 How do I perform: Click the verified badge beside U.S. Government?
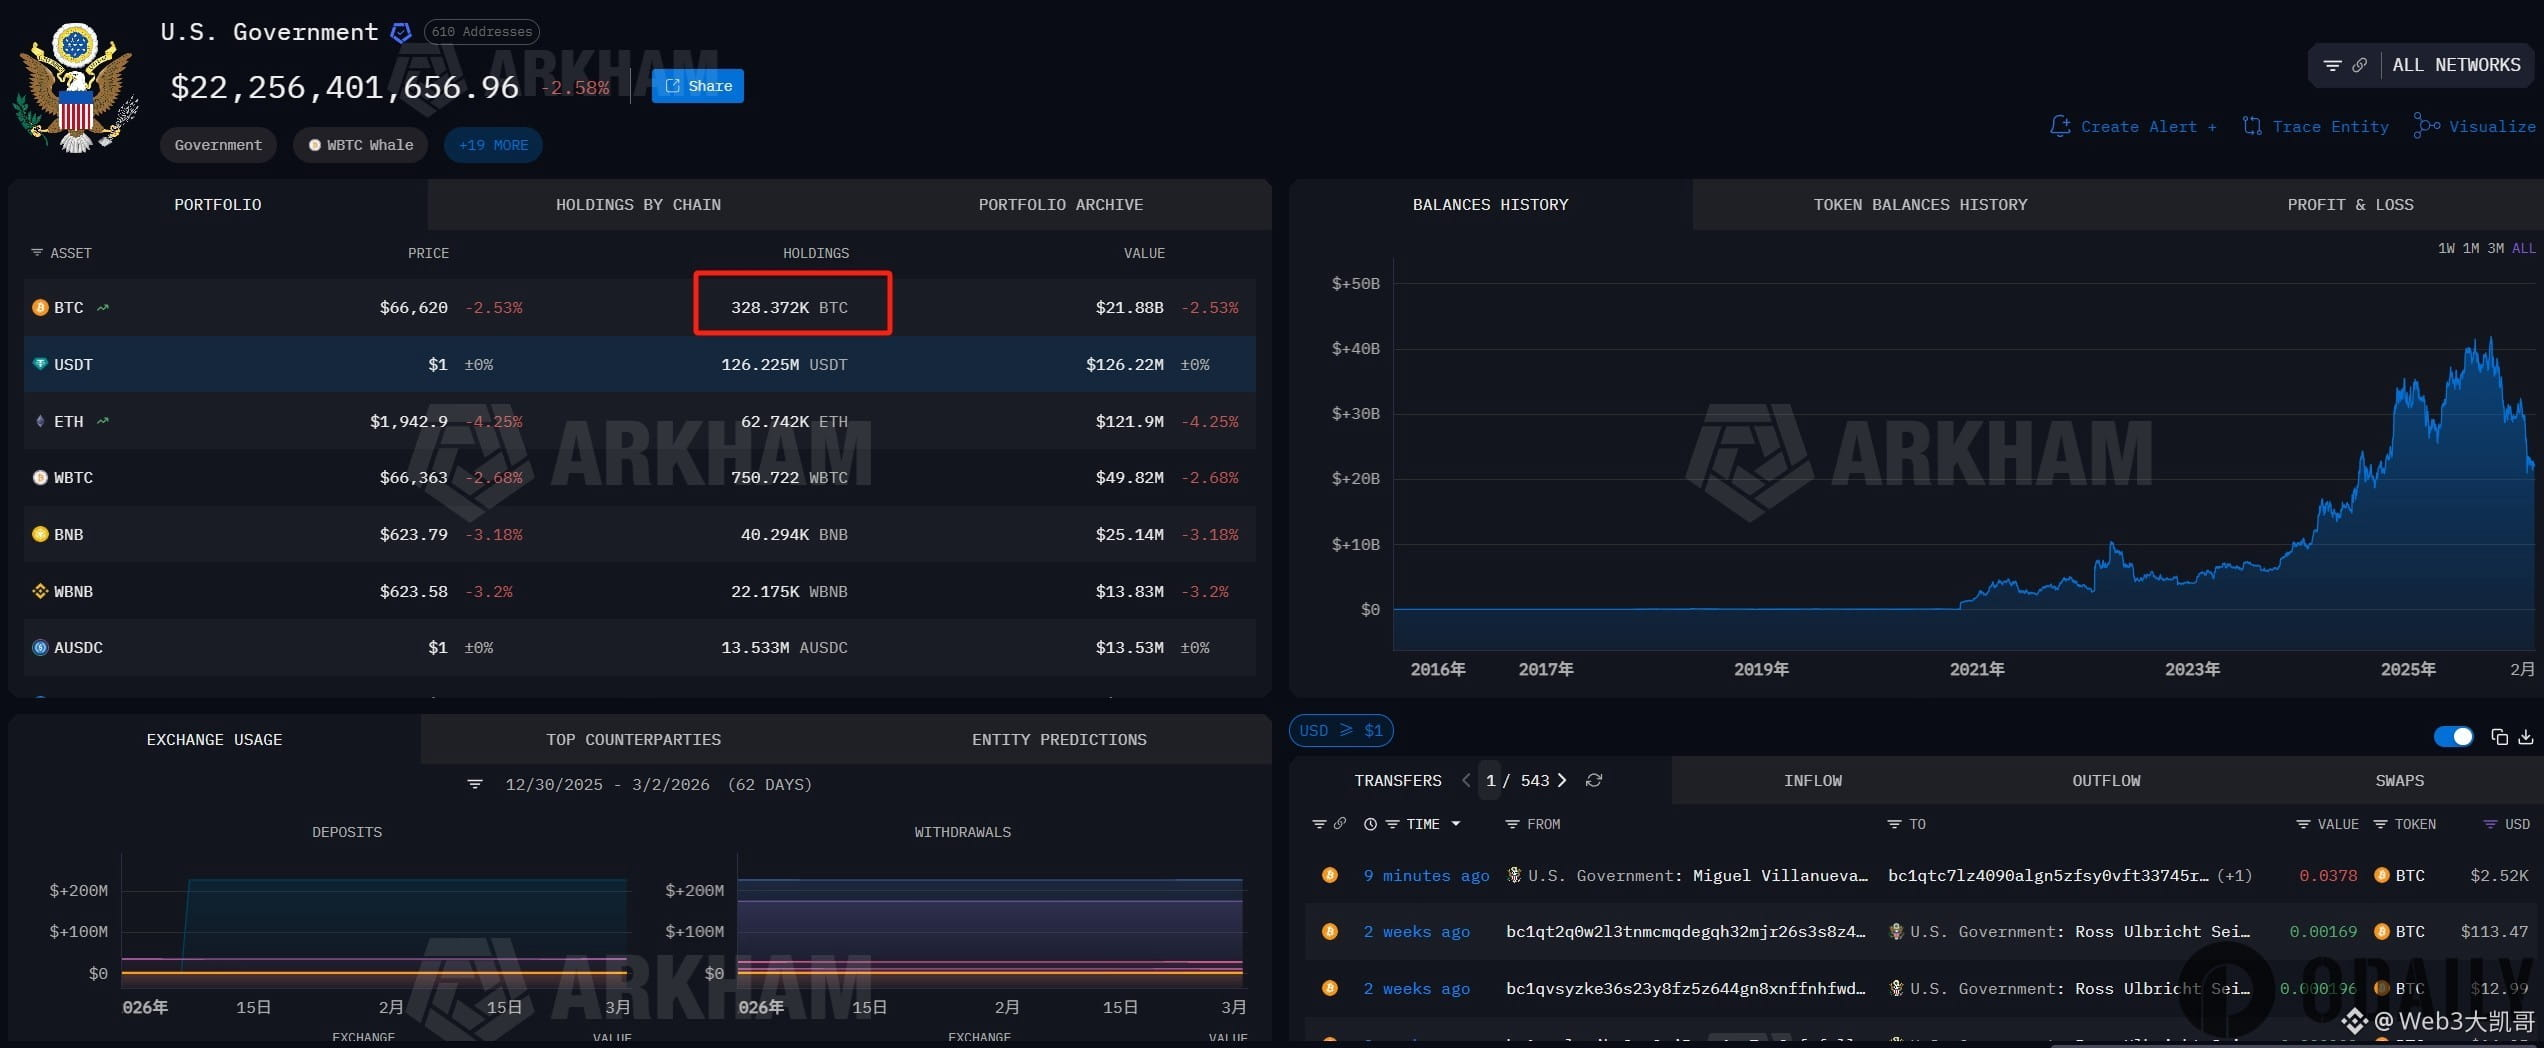[401, 33]
